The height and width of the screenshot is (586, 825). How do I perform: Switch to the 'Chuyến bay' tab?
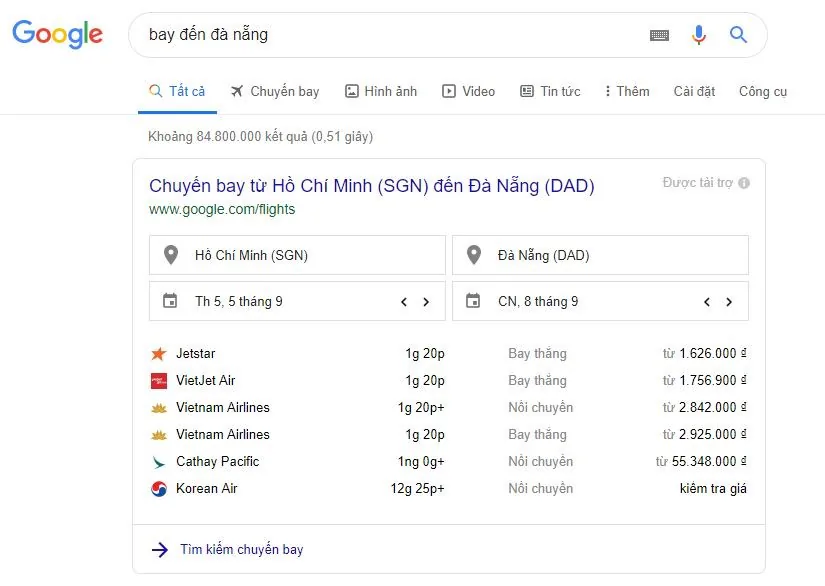tap(275, 92)
